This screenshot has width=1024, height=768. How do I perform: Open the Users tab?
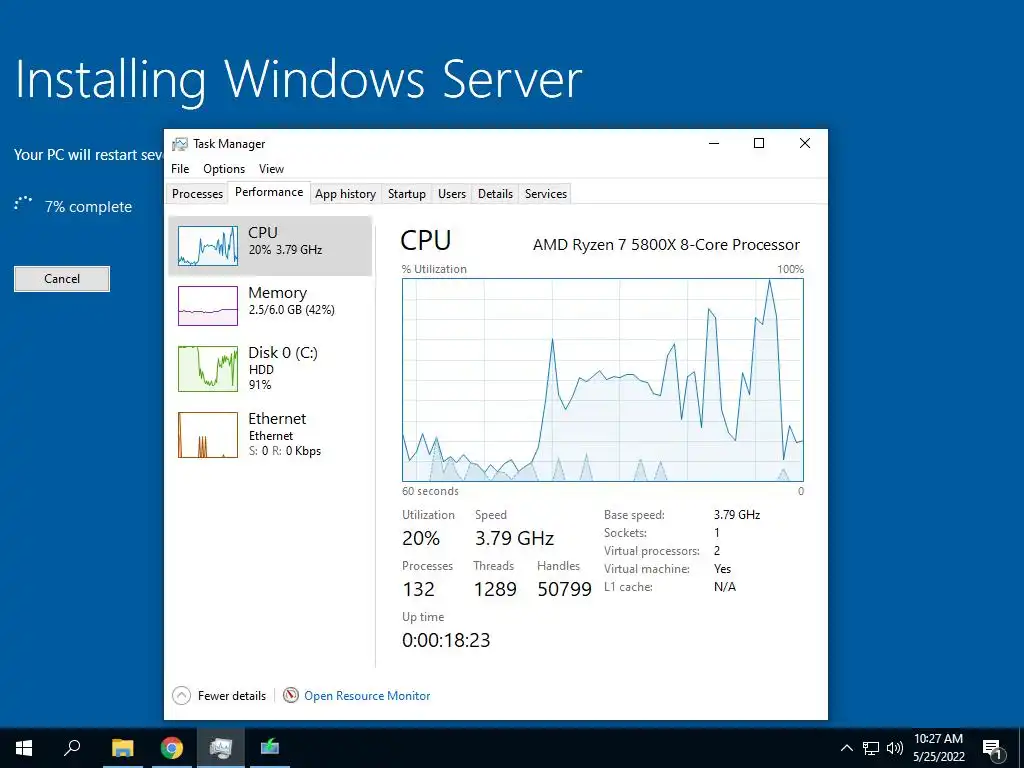point(452,194)
